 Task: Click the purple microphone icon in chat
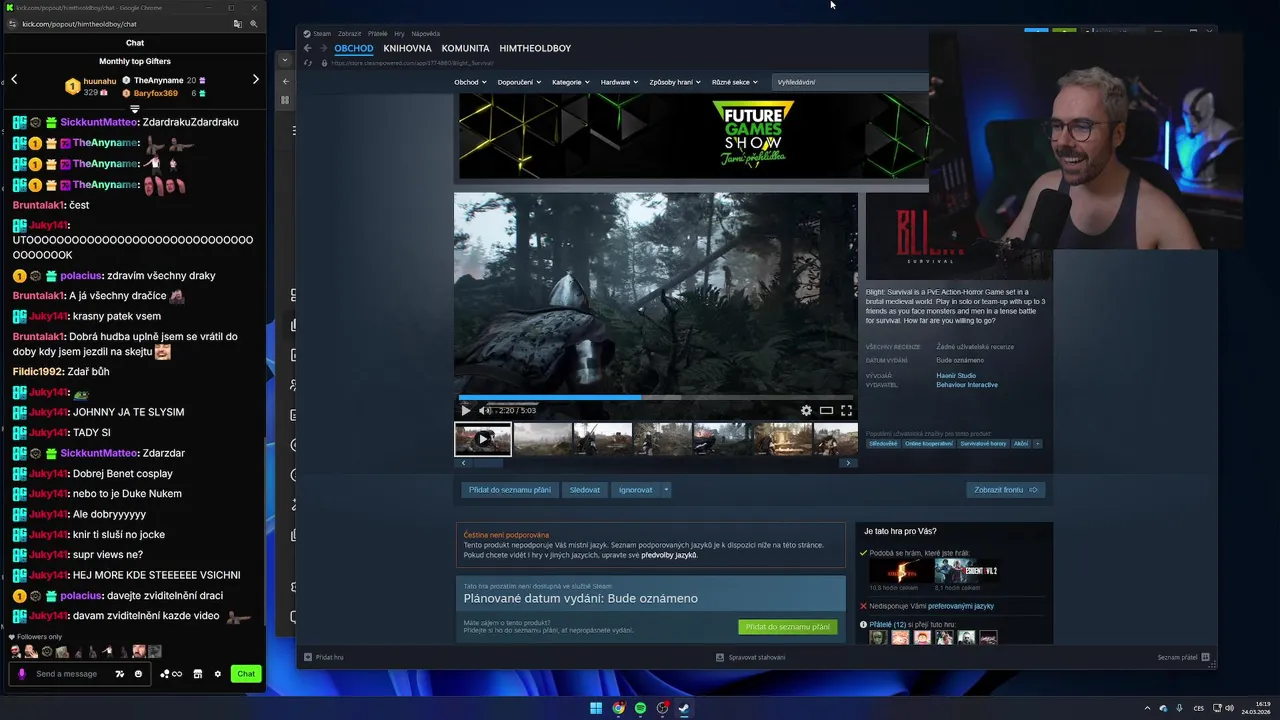point(21,674)
